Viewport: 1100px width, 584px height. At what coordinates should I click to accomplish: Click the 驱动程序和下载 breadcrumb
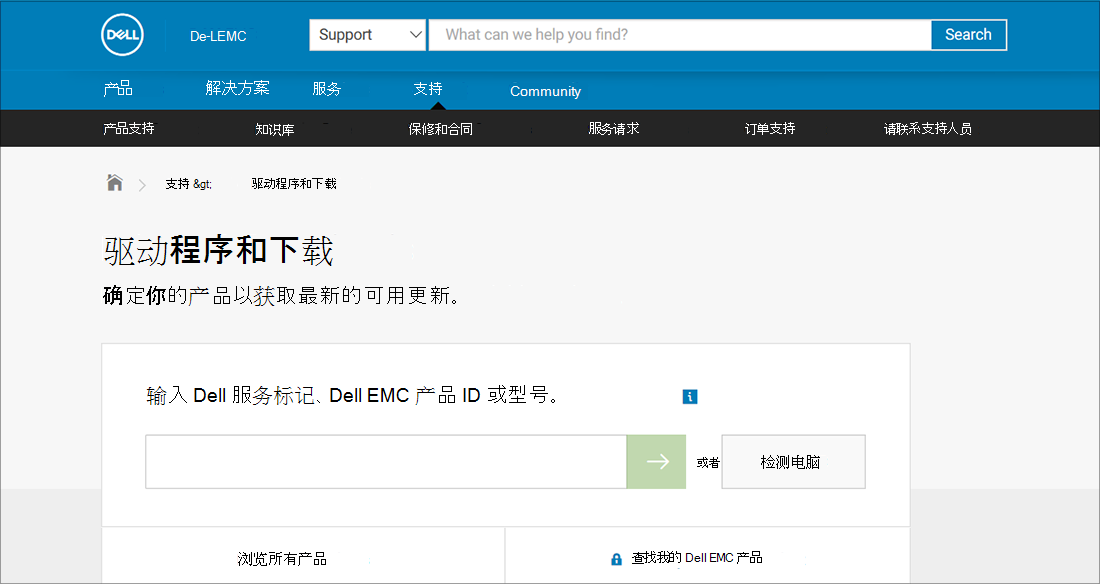coord(294,183)
